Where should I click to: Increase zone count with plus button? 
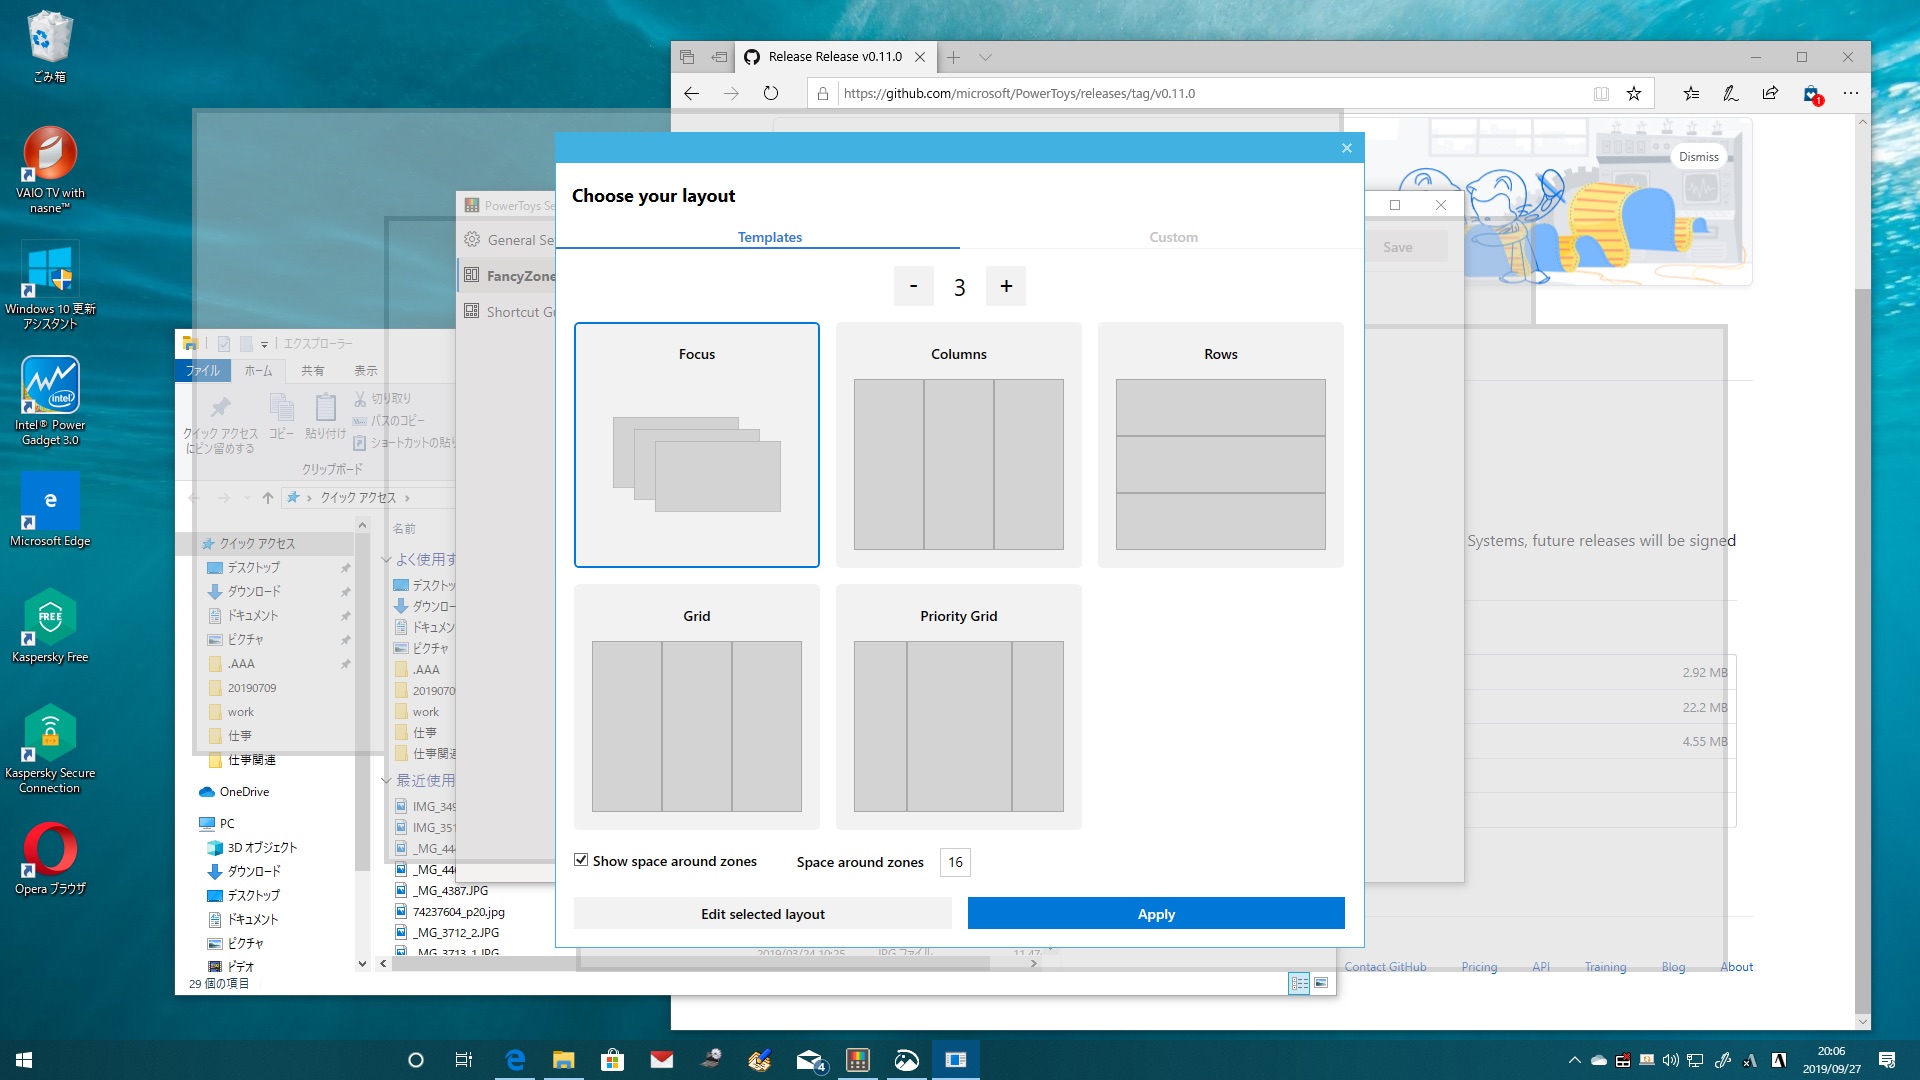coord(1006,286)
